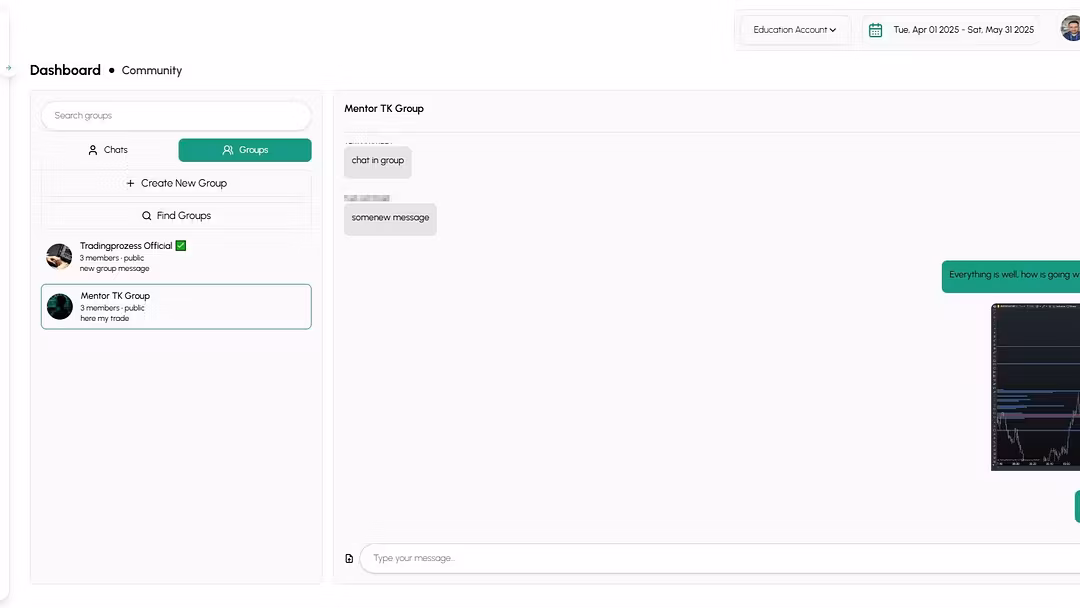Click the Community breadcrumb label

152,70
